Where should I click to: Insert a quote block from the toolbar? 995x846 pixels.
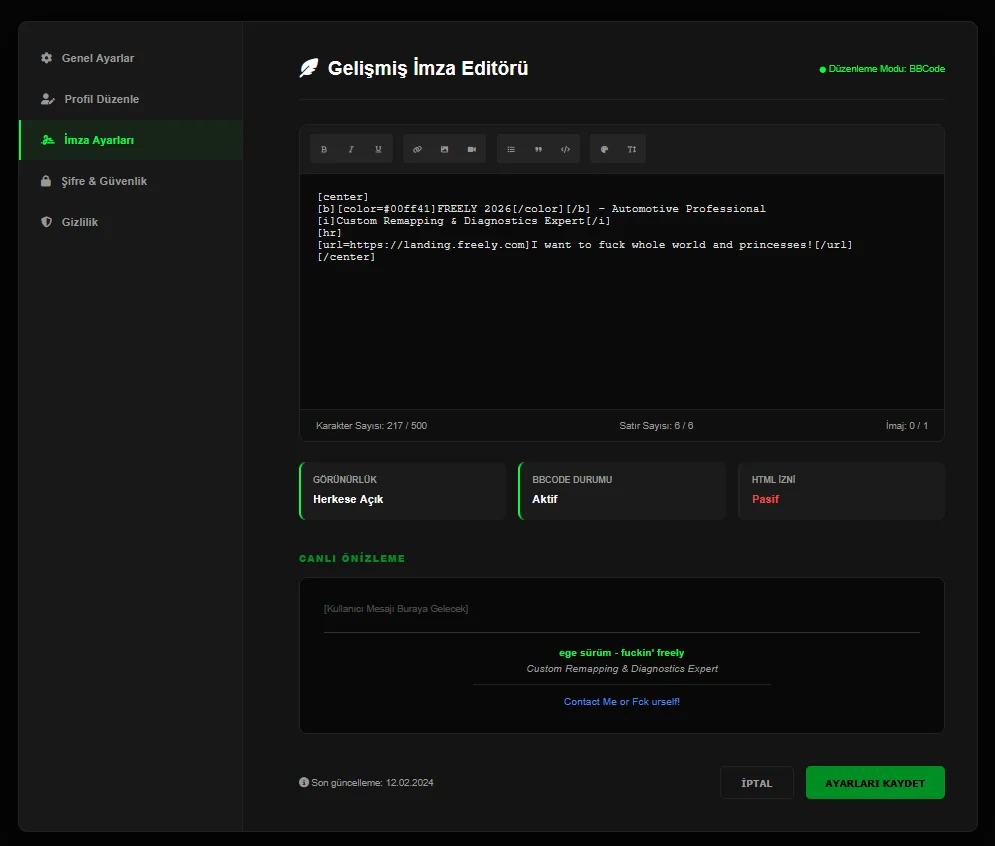(x=538, y=149)
